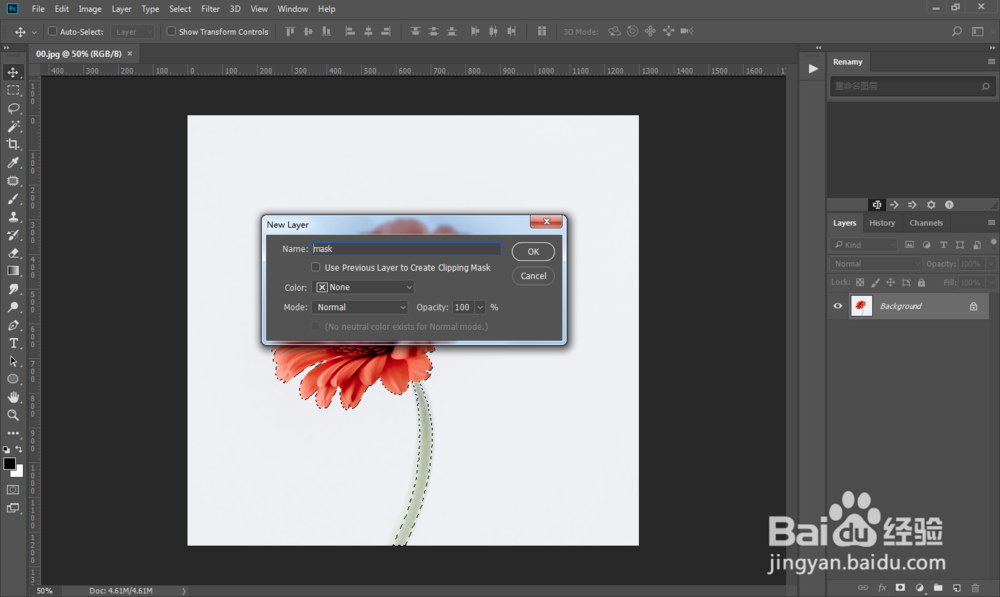Click the add layer mask icon

900,587
